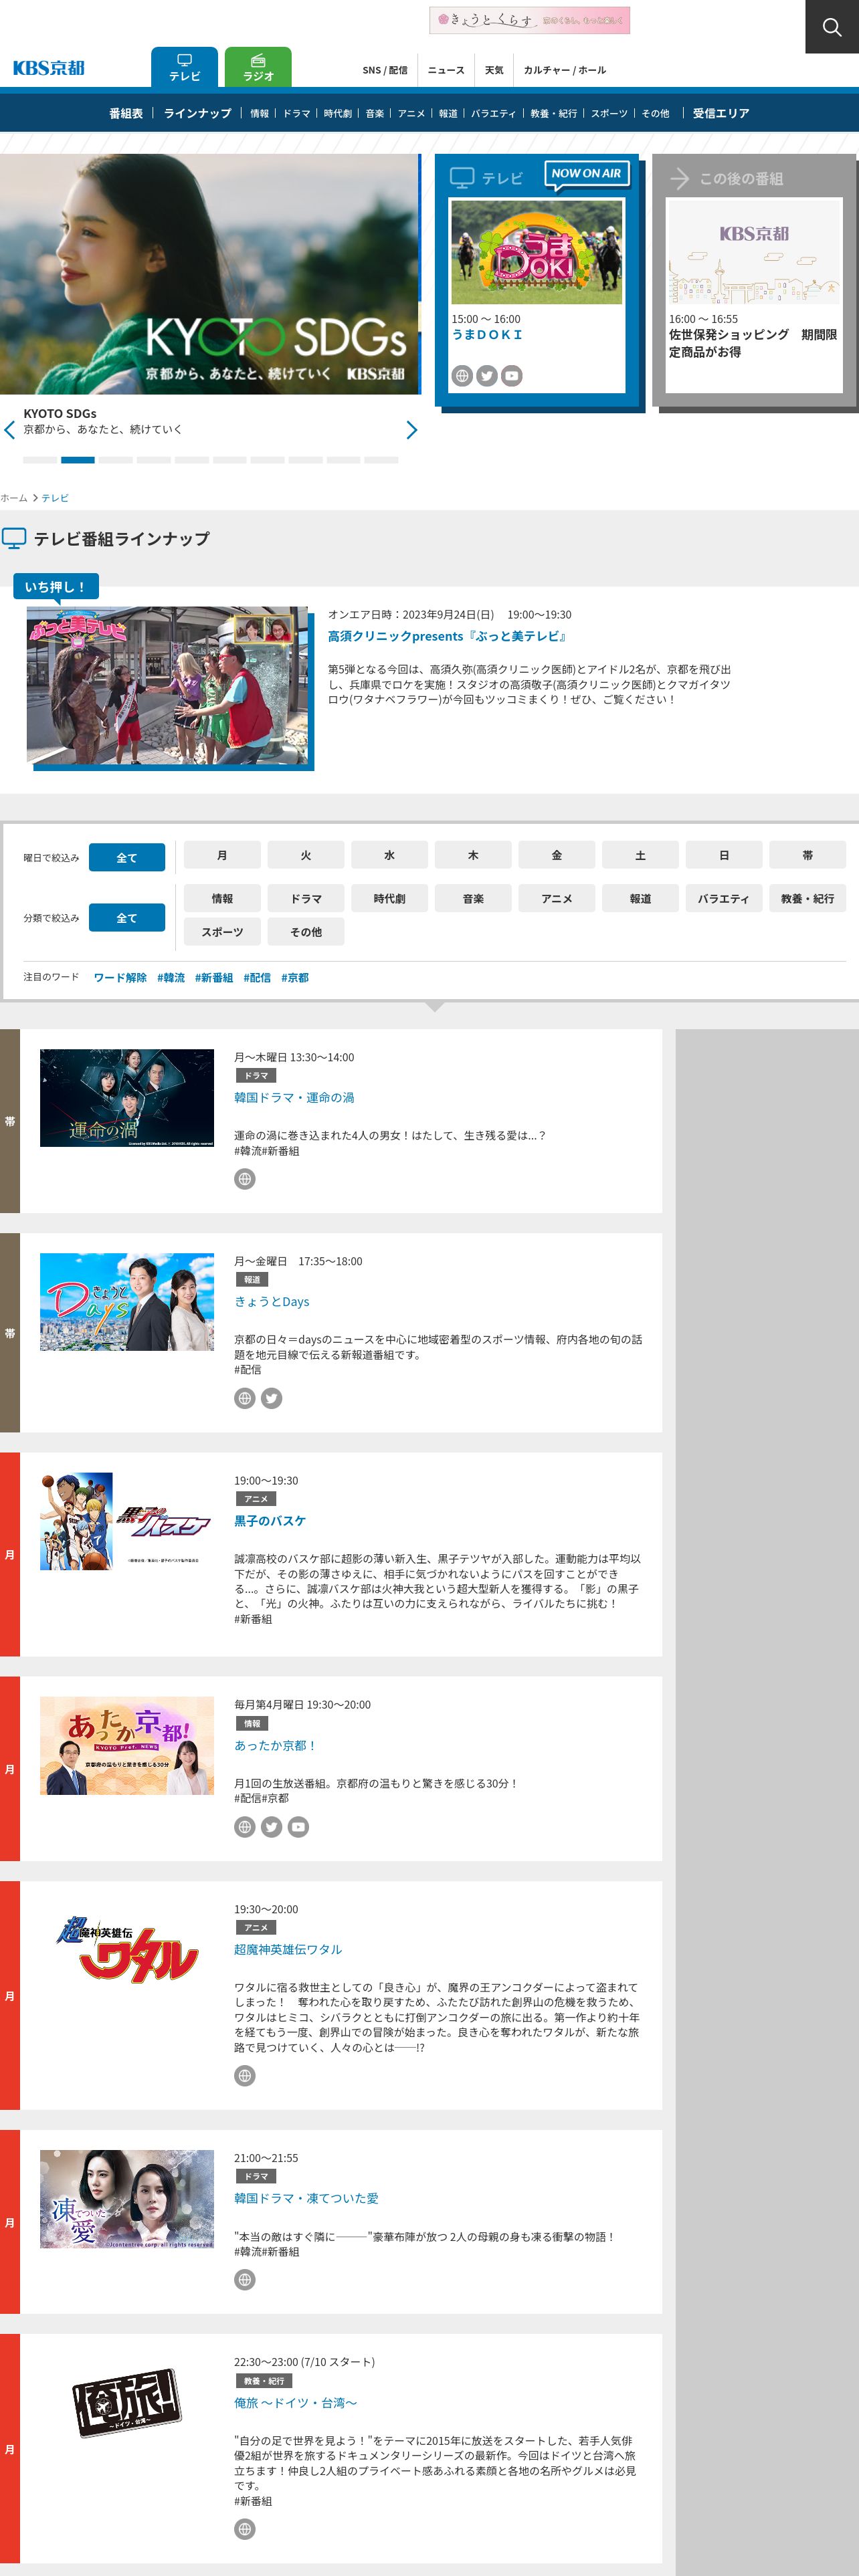Open ラインナップ in navigation bar

click(x=197, y=113)
